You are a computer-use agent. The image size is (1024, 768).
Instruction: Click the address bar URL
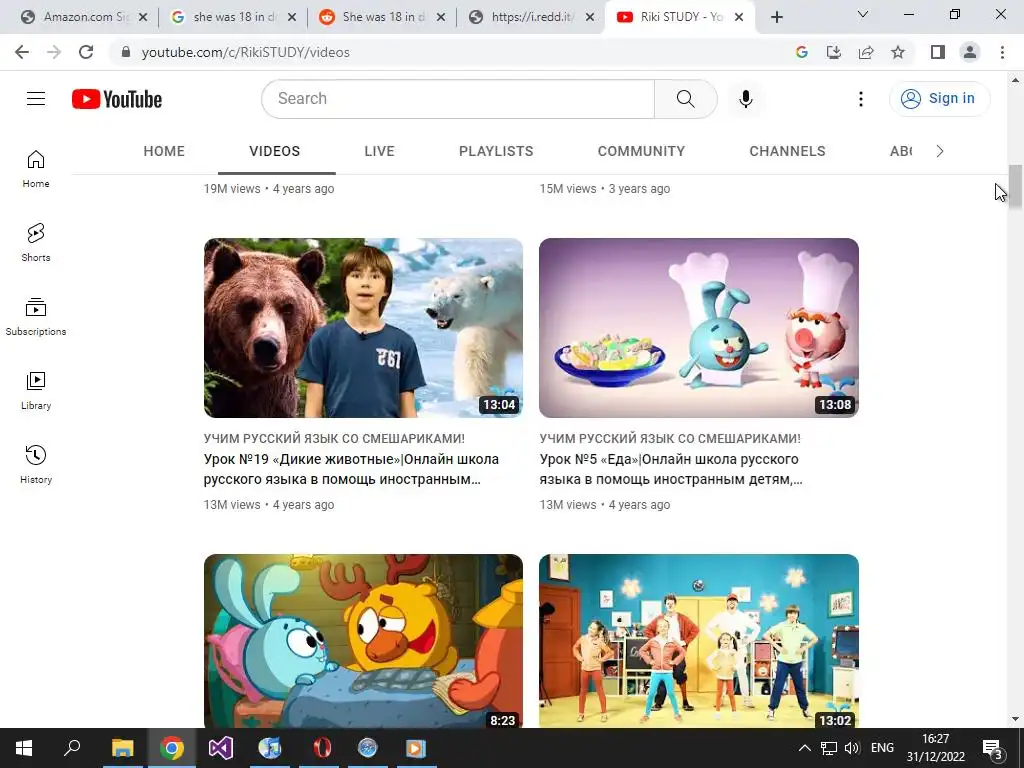(x=246, y=52)
